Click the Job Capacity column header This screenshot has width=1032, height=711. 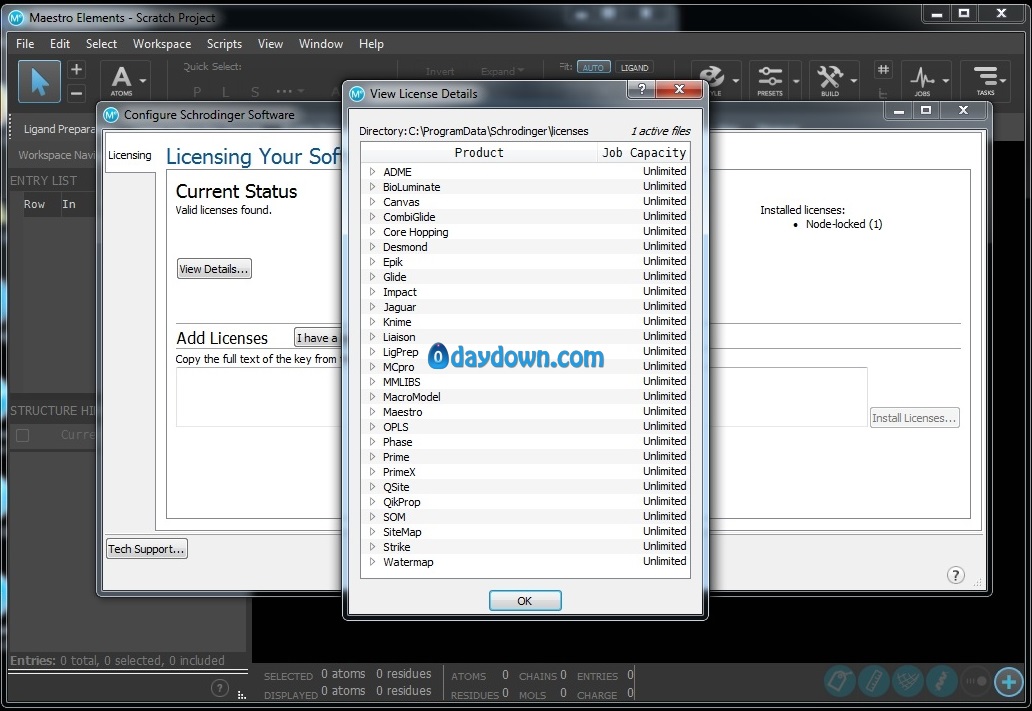[644, 153]
